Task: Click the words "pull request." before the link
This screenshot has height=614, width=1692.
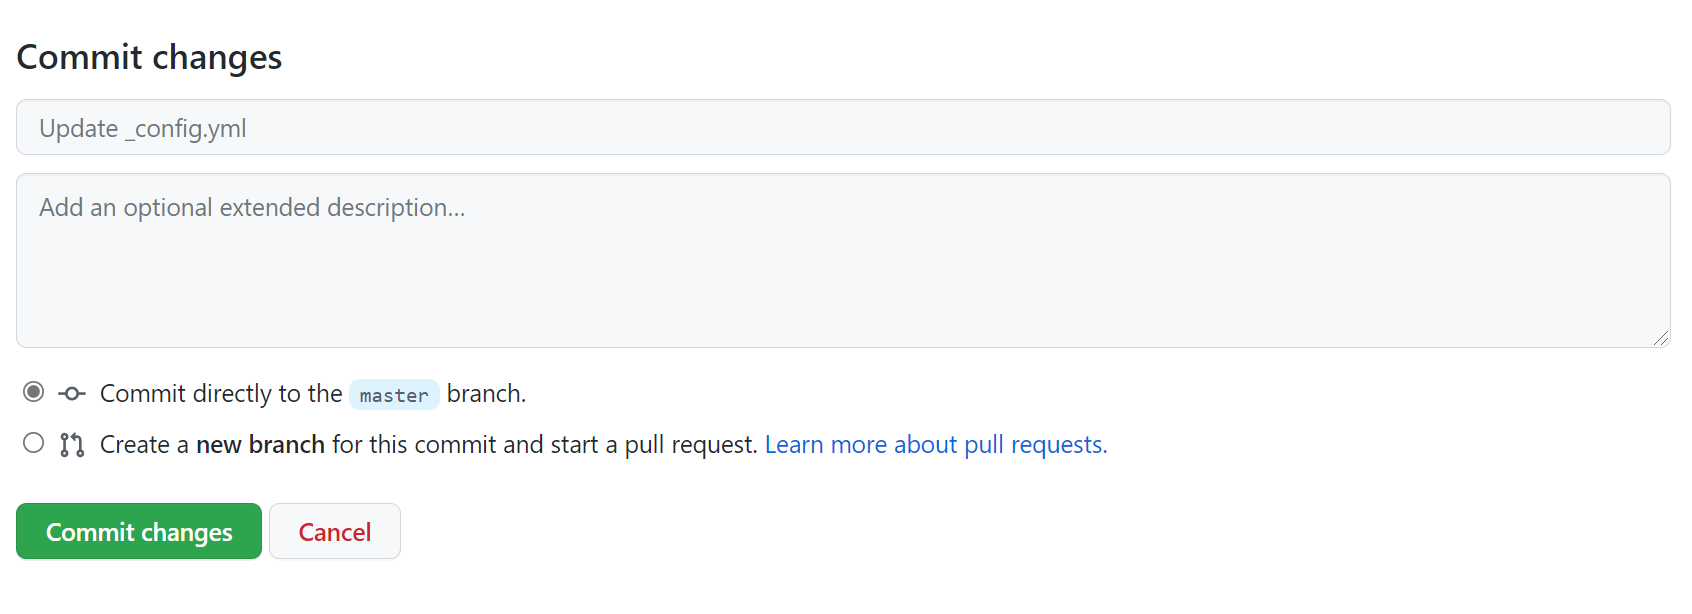Action: pos(691,444)
